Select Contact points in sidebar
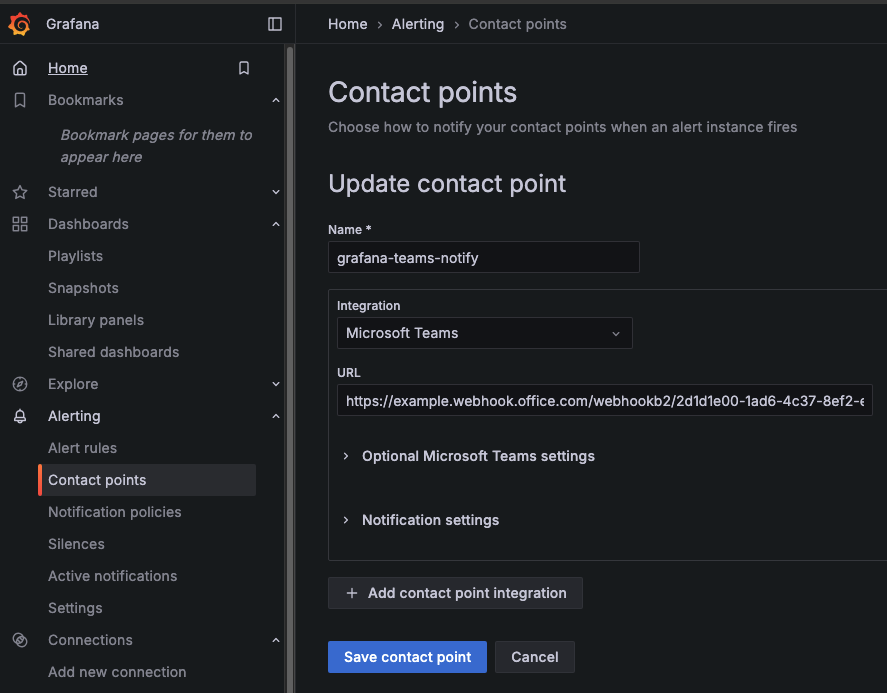 click(147, 480)
